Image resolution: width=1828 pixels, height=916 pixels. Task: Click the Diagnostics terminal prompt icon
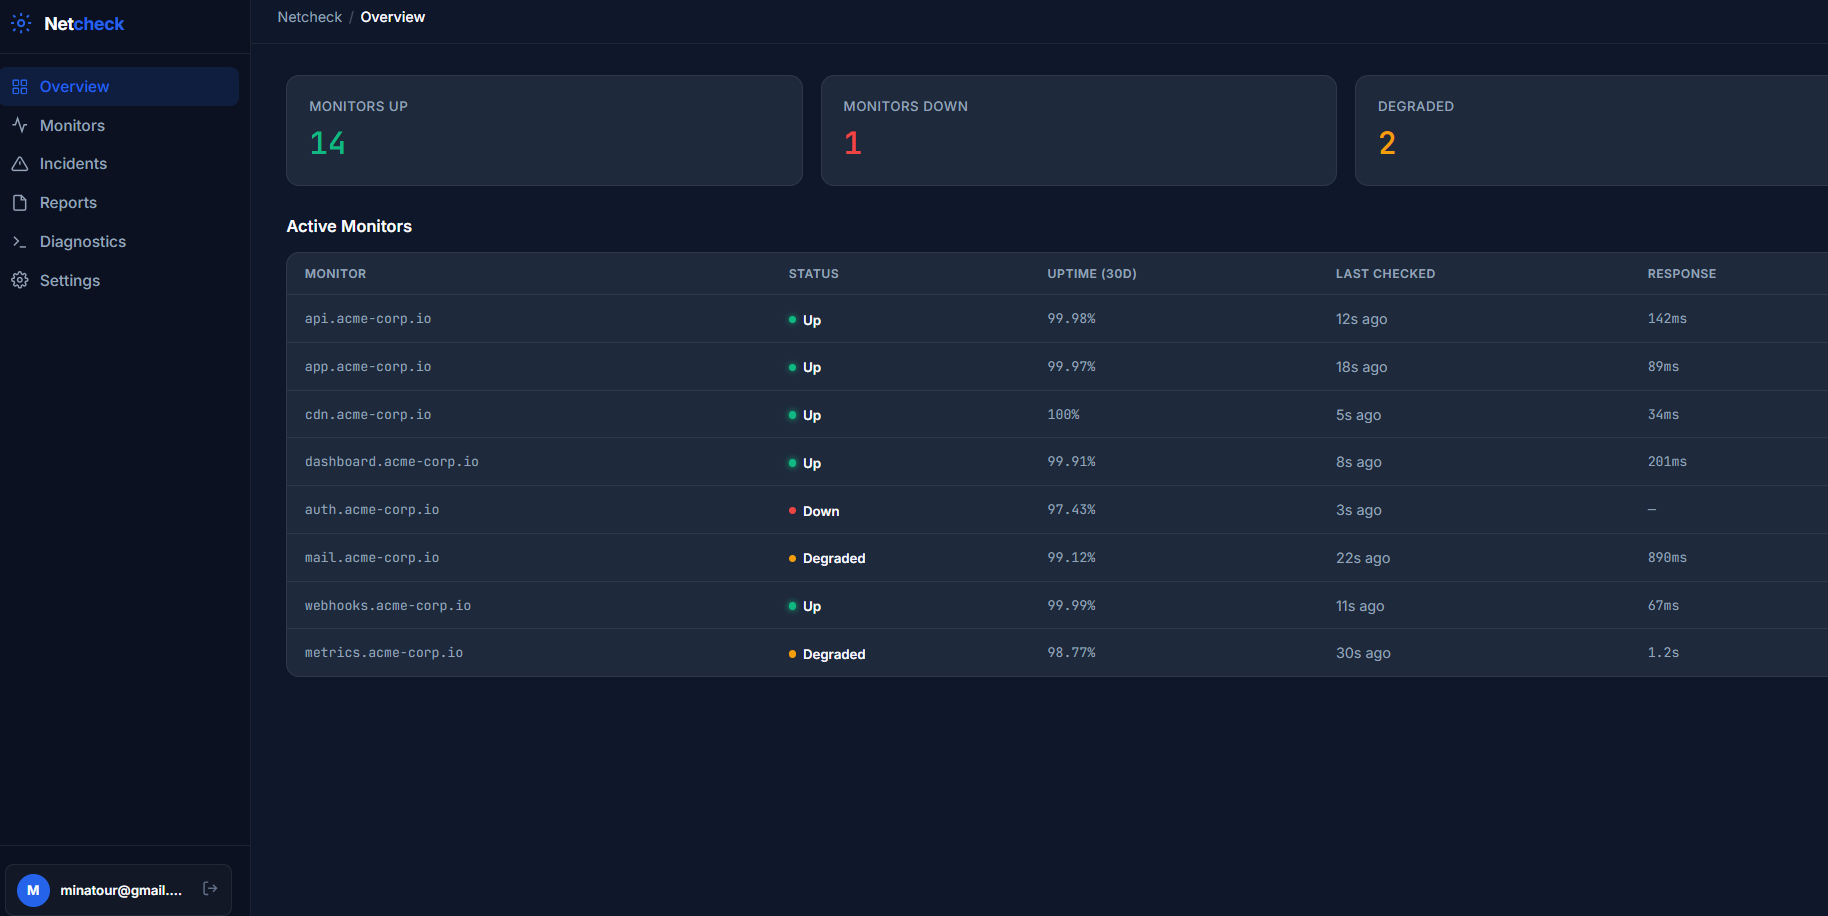20,242
